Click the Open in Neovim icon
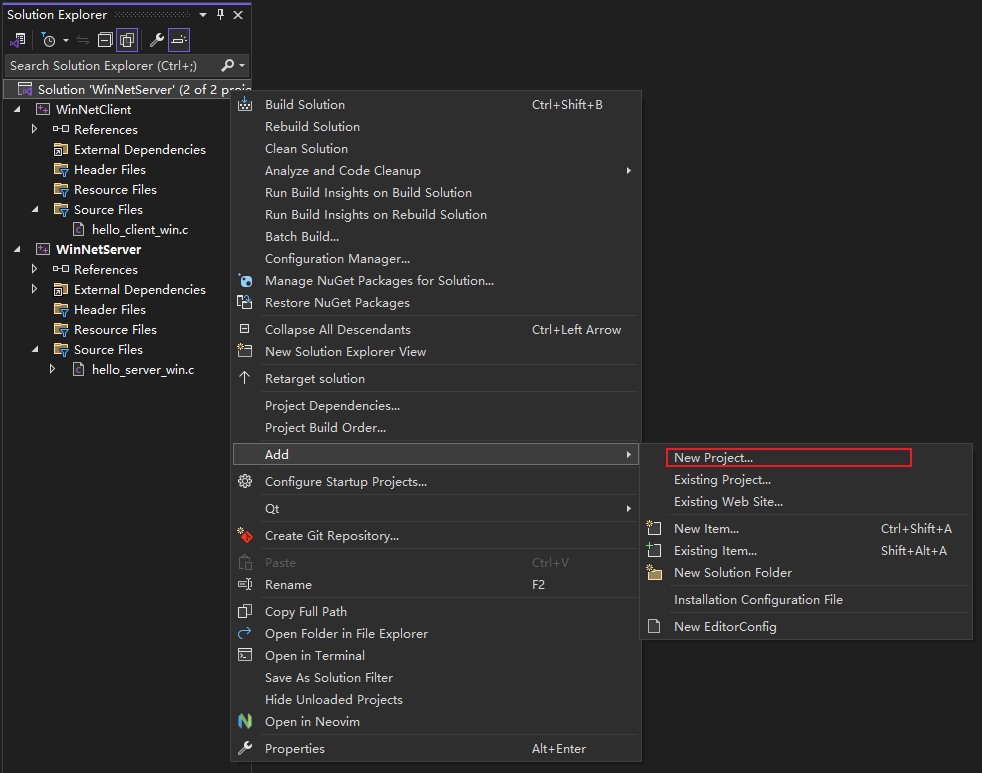This screenshot has width=982, height=773. [245, 721]
